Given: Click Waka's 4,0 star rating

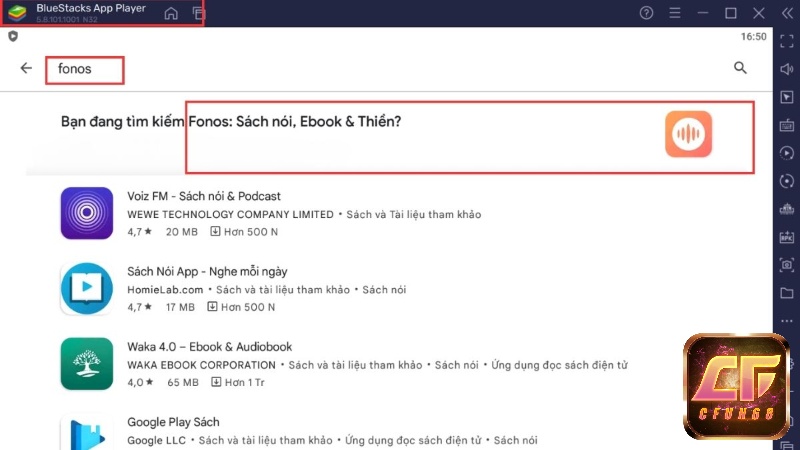Looking at the screenshot, I should coord(140,383).
